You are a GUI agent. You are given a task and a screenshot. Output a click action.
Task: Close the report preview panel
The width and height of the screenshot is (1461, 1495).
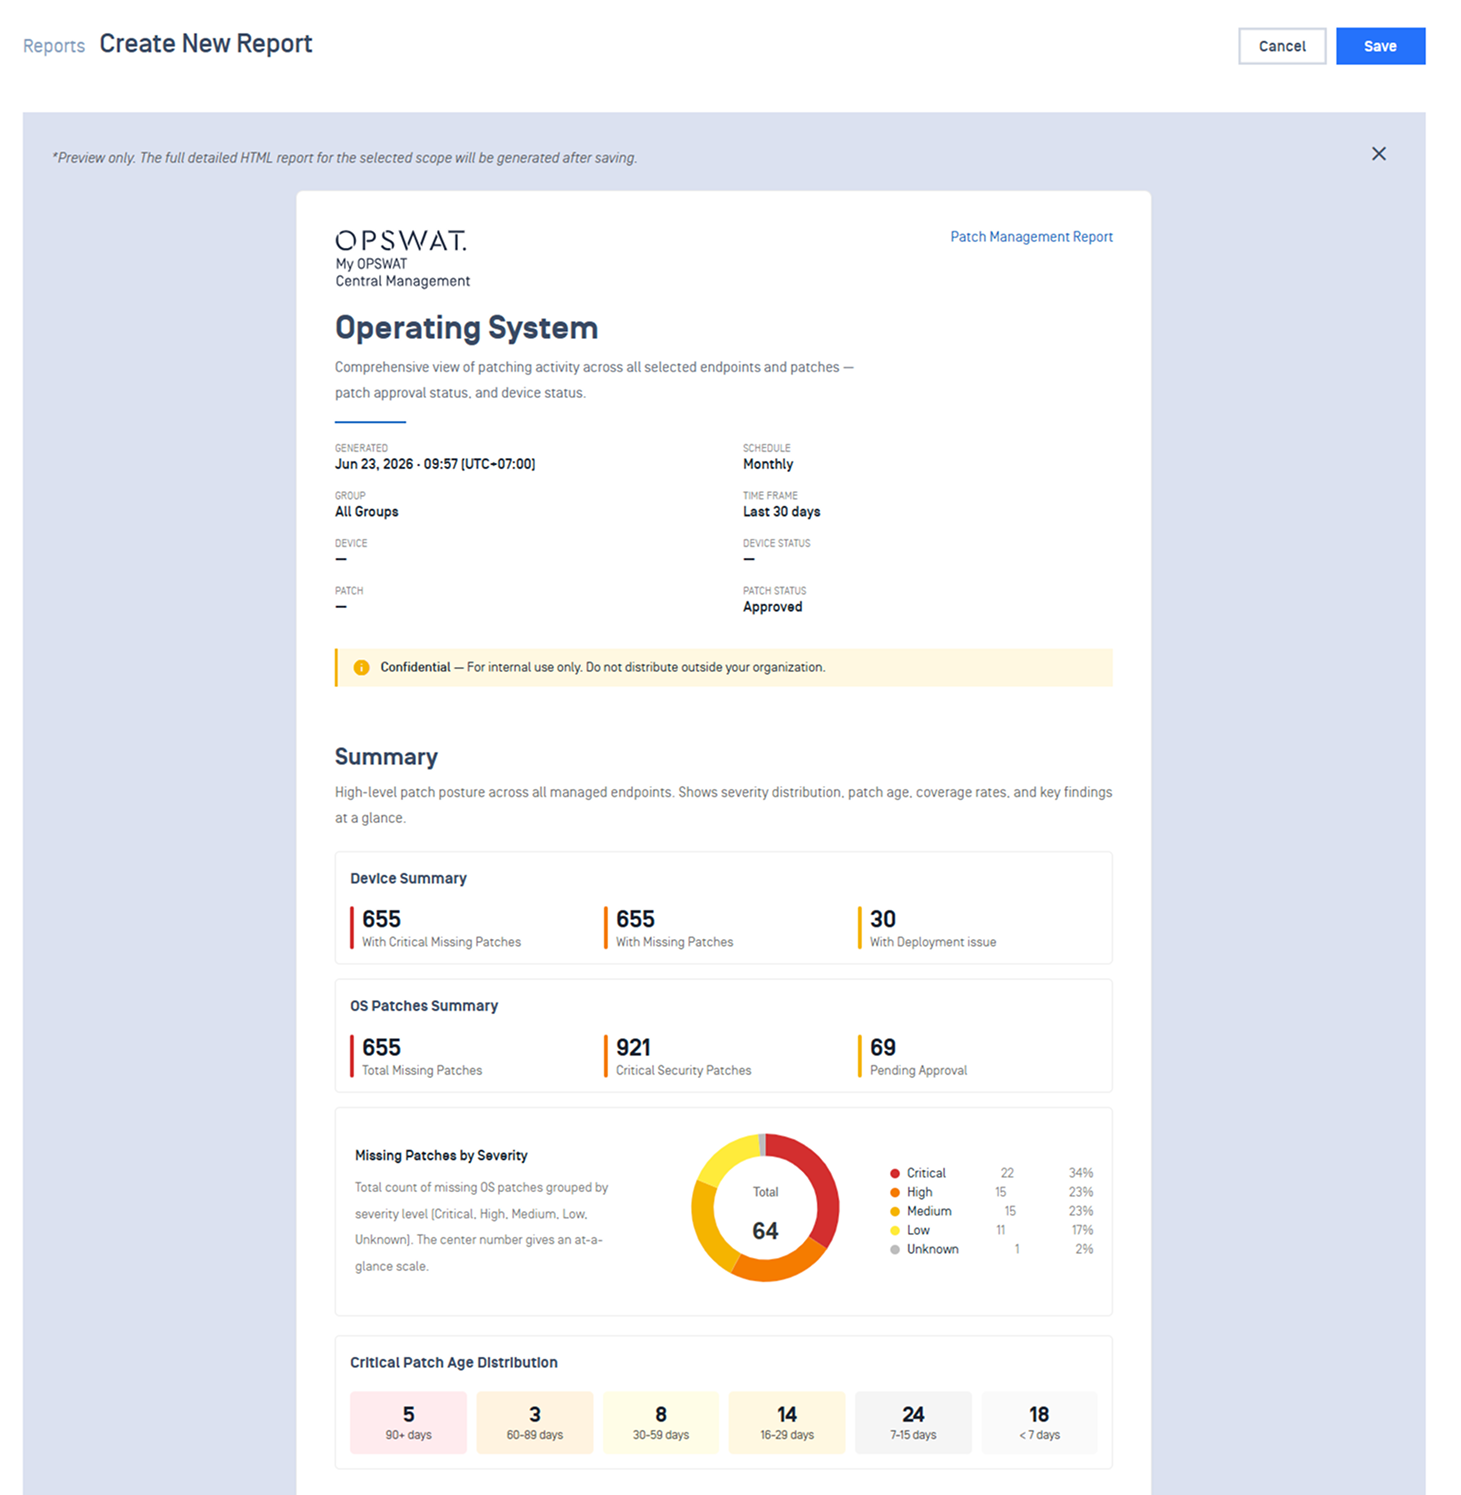1378,154
